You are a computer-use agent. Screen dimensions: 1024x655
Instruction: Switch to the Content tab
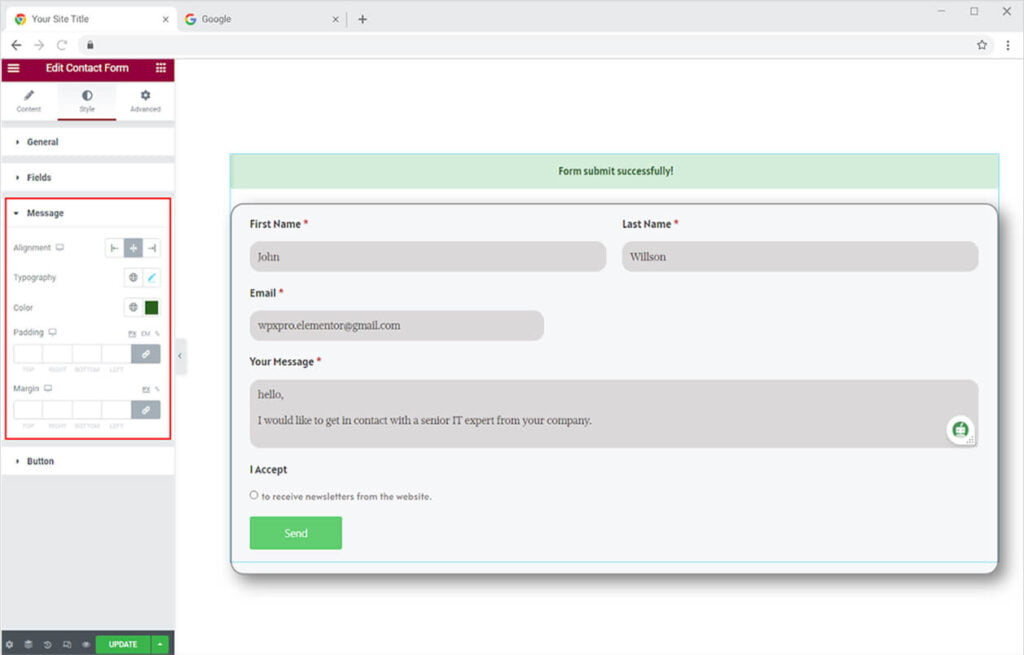point(29,101)
